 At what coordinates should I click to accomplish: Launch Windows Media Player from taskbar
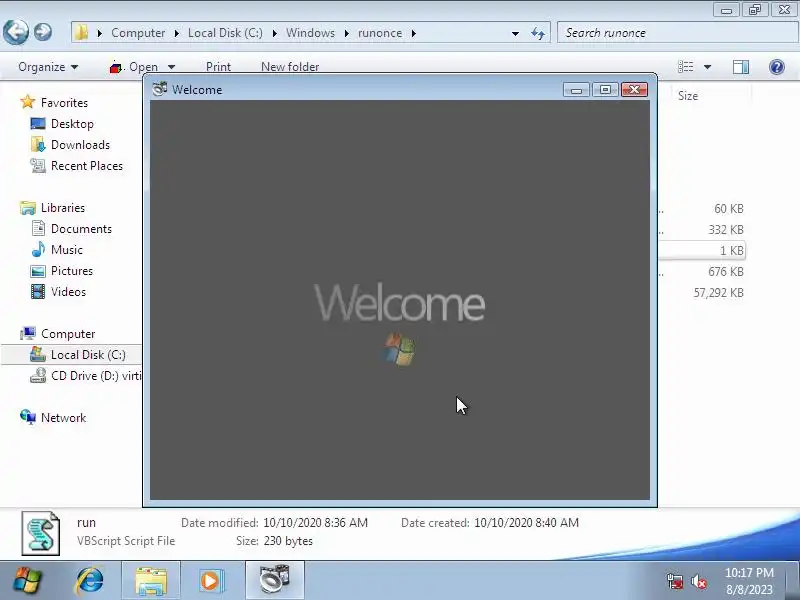pyautogui.click(x=210, y=581)
